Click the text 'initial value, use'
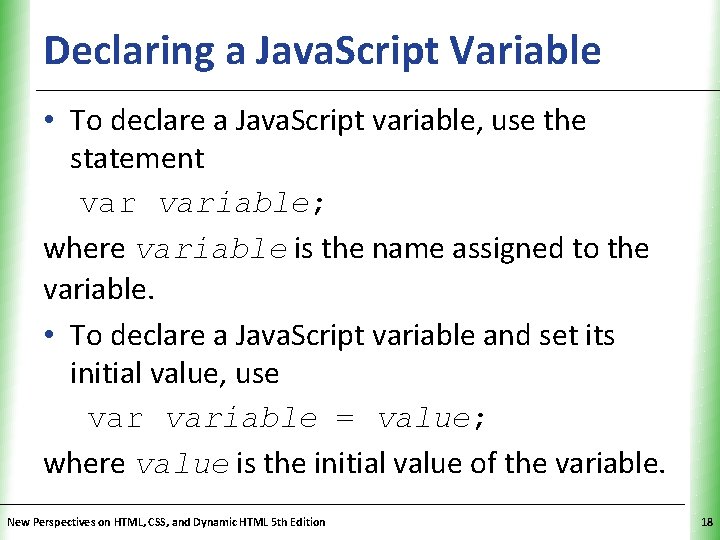The image size is (720, 540). (174, 374)
